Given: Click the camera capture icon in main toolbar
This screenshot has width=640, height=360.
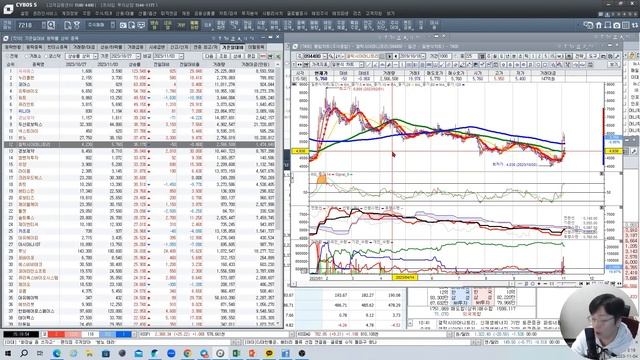Looking at the screenshot, I should 123,25.
